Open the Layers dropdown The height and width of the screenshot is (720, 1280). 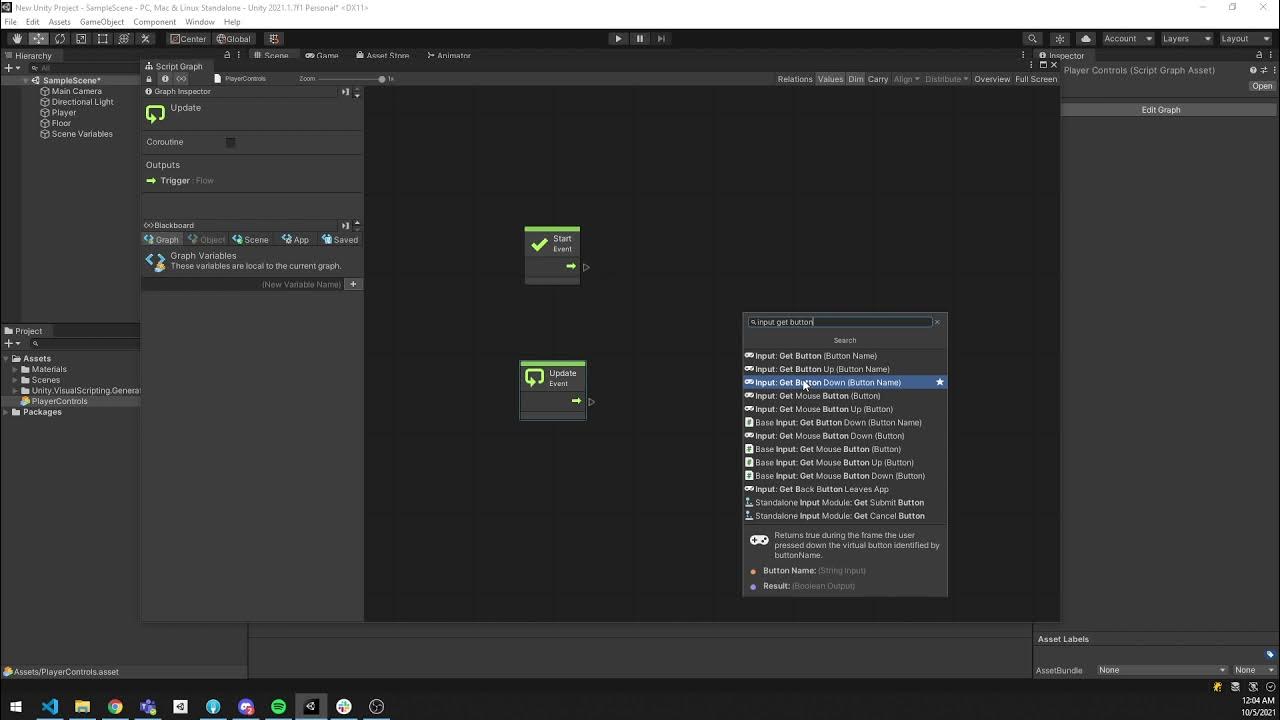tap(1186, 39)
